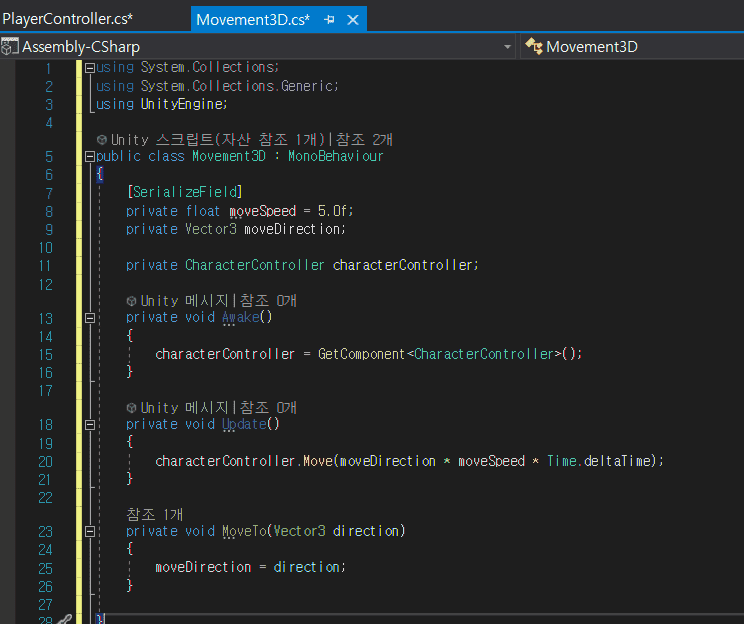Click the Unity icon above the Update method
Screen dimensions: 744x624
132,408
